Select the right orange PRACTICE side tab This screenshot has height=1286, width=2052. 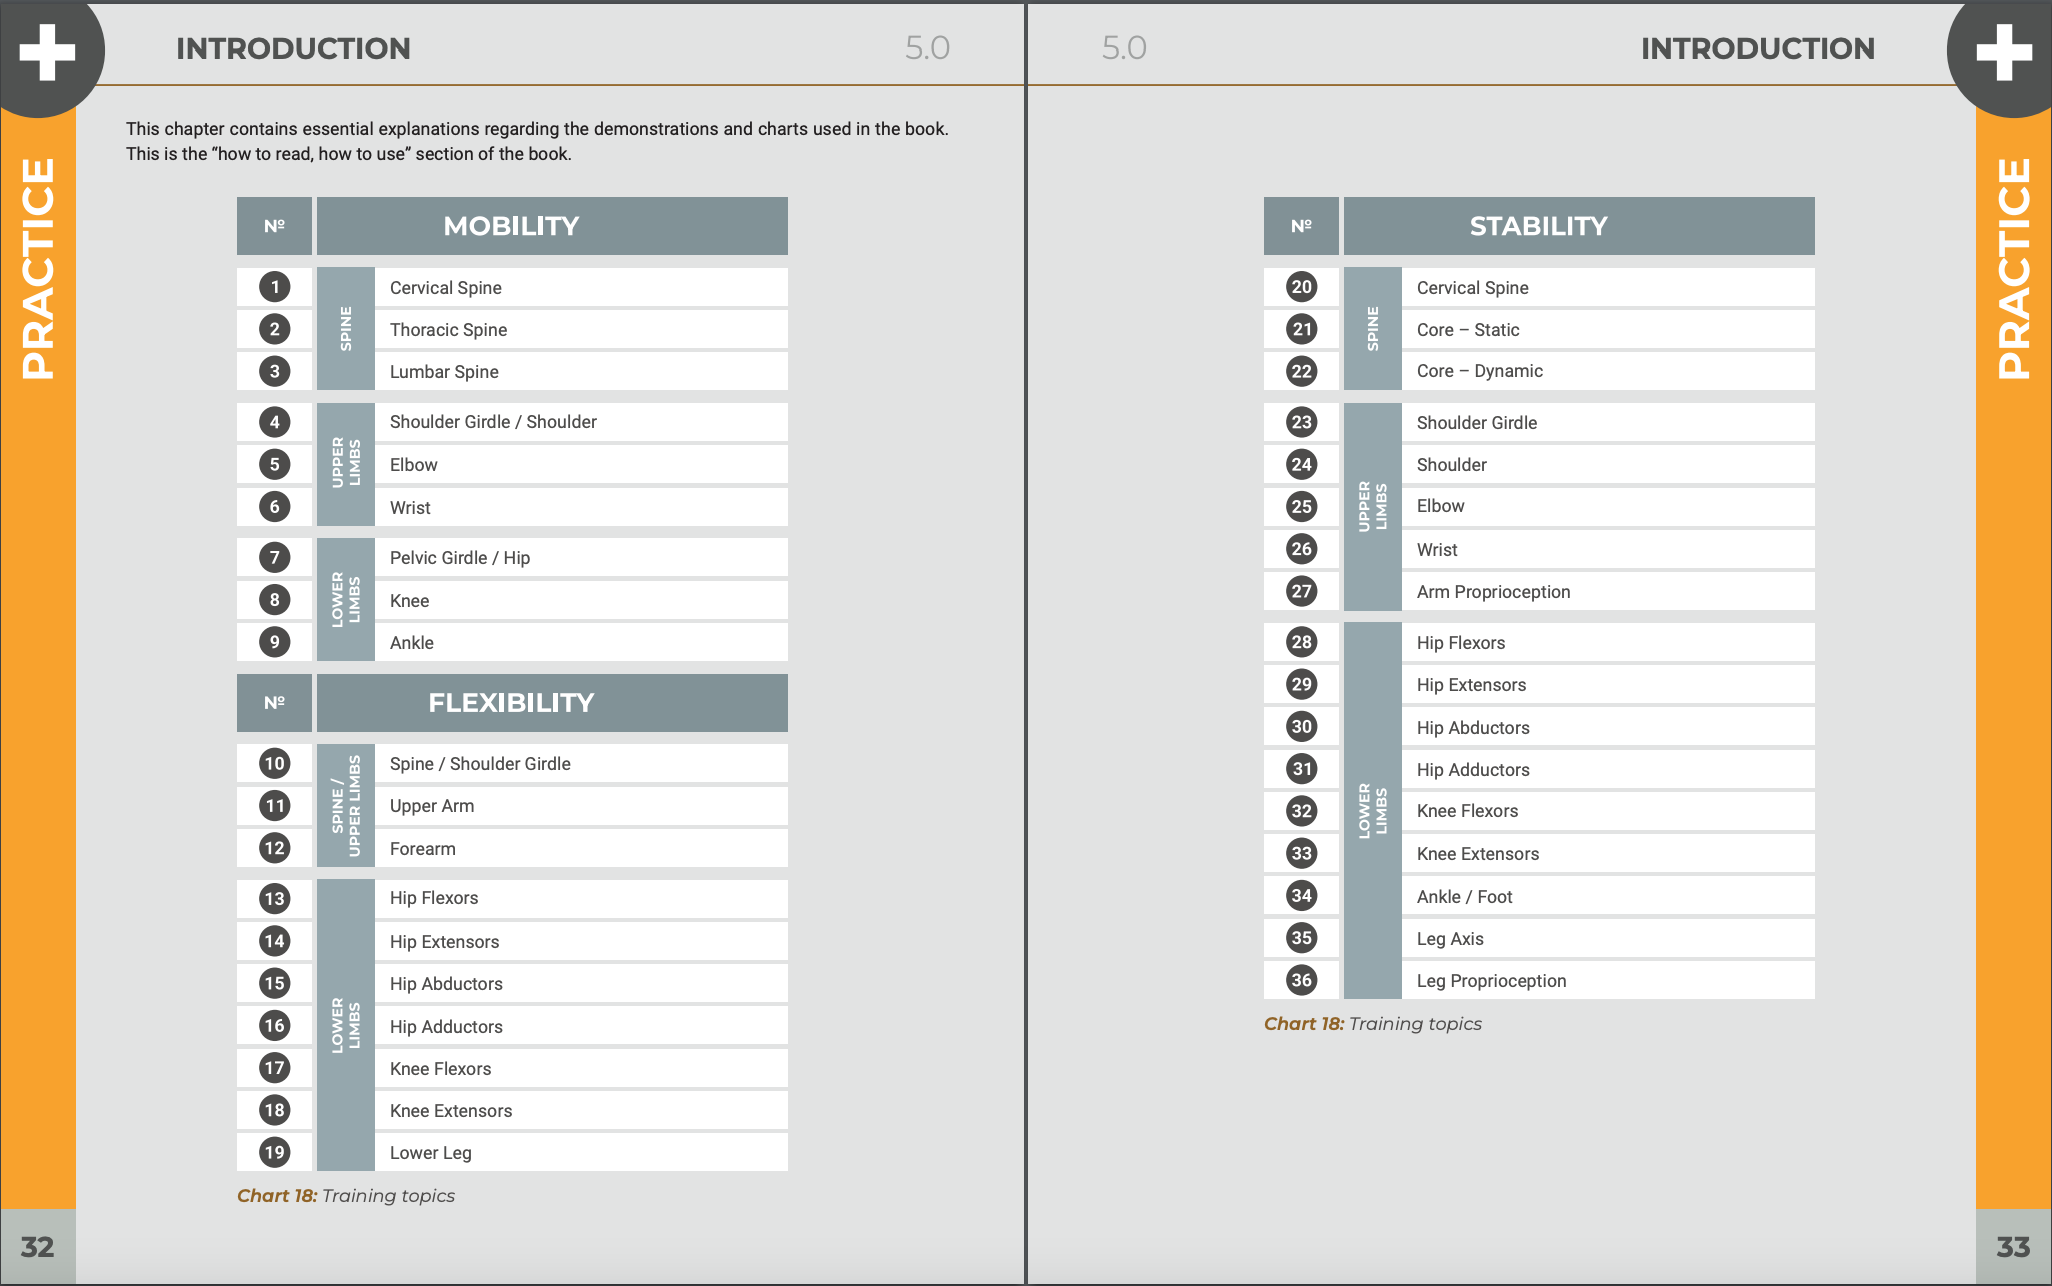tap(2013, 270)
